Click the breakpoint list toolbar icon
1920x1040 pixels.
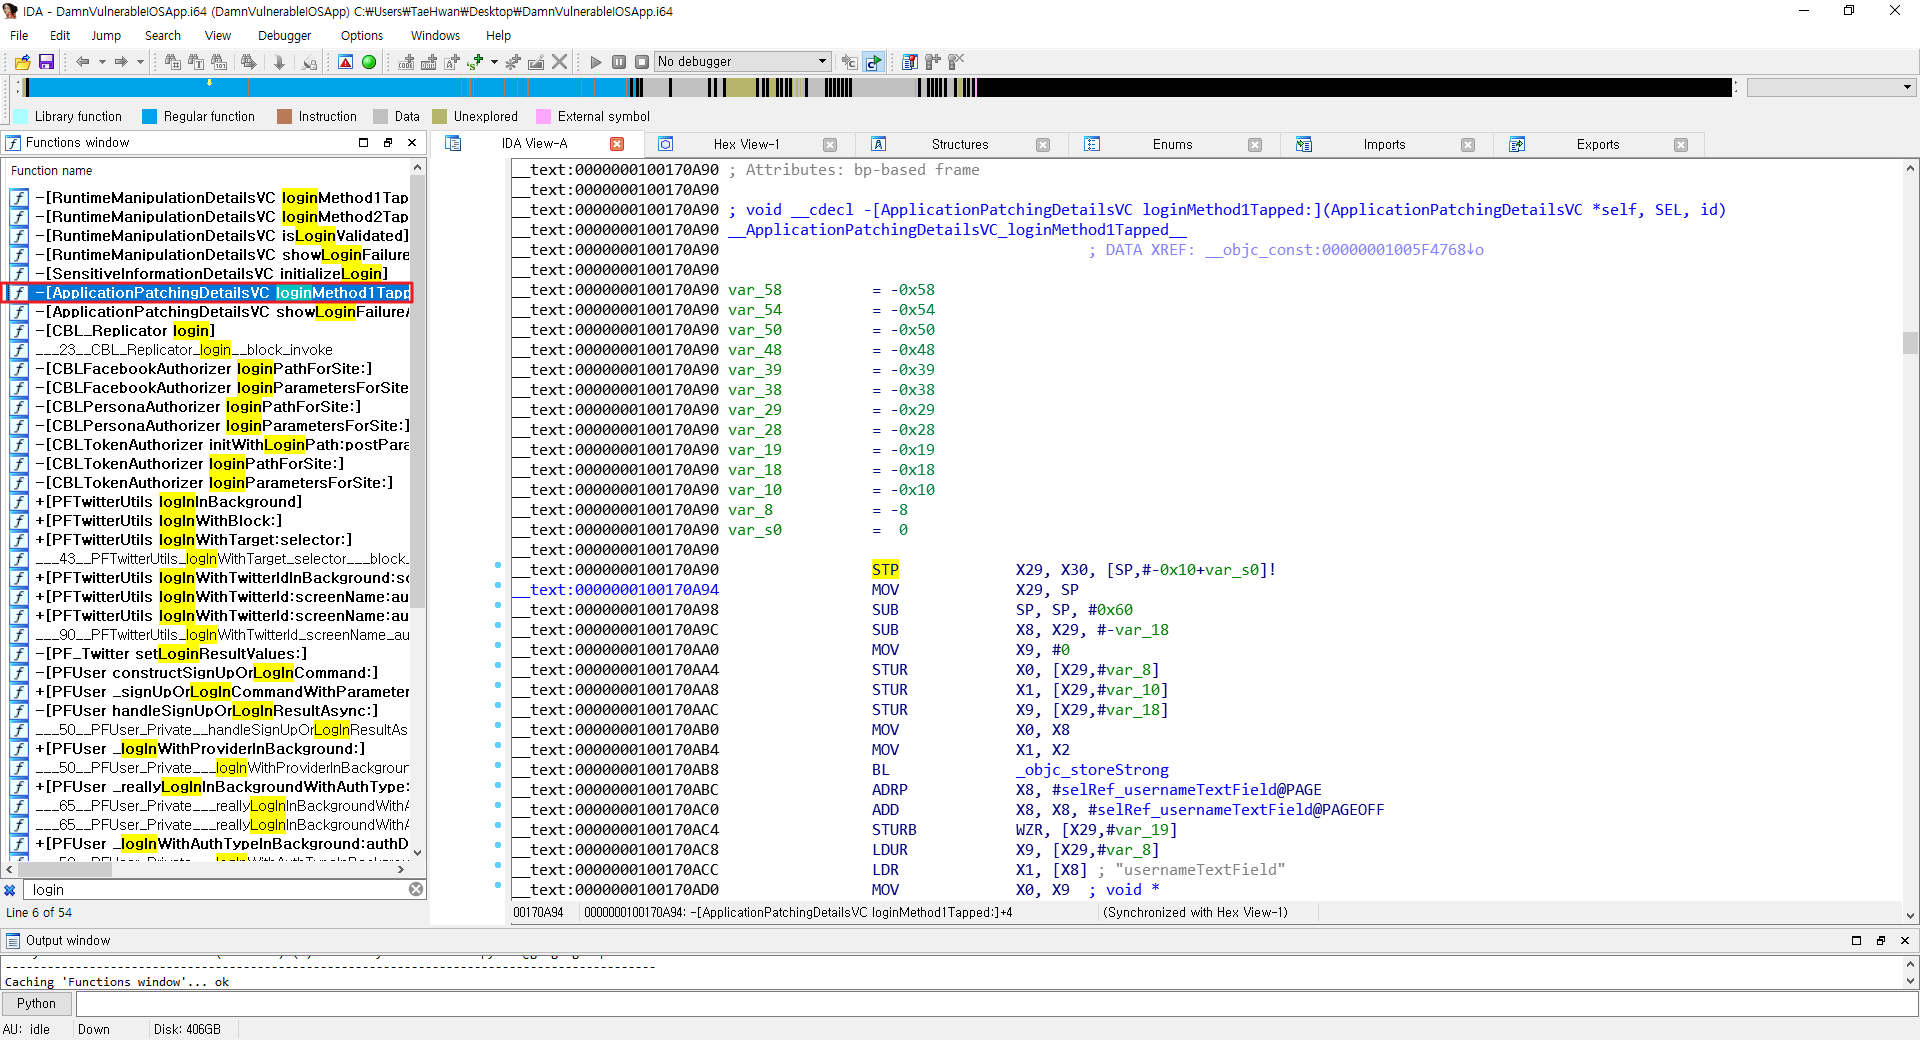pos(909,62)
